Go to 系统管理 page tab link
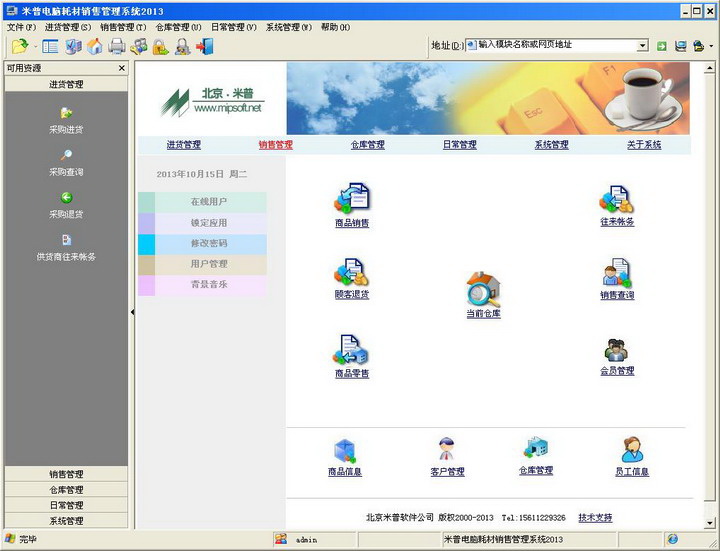Screen dimensions: 720x551 point(551,145)
